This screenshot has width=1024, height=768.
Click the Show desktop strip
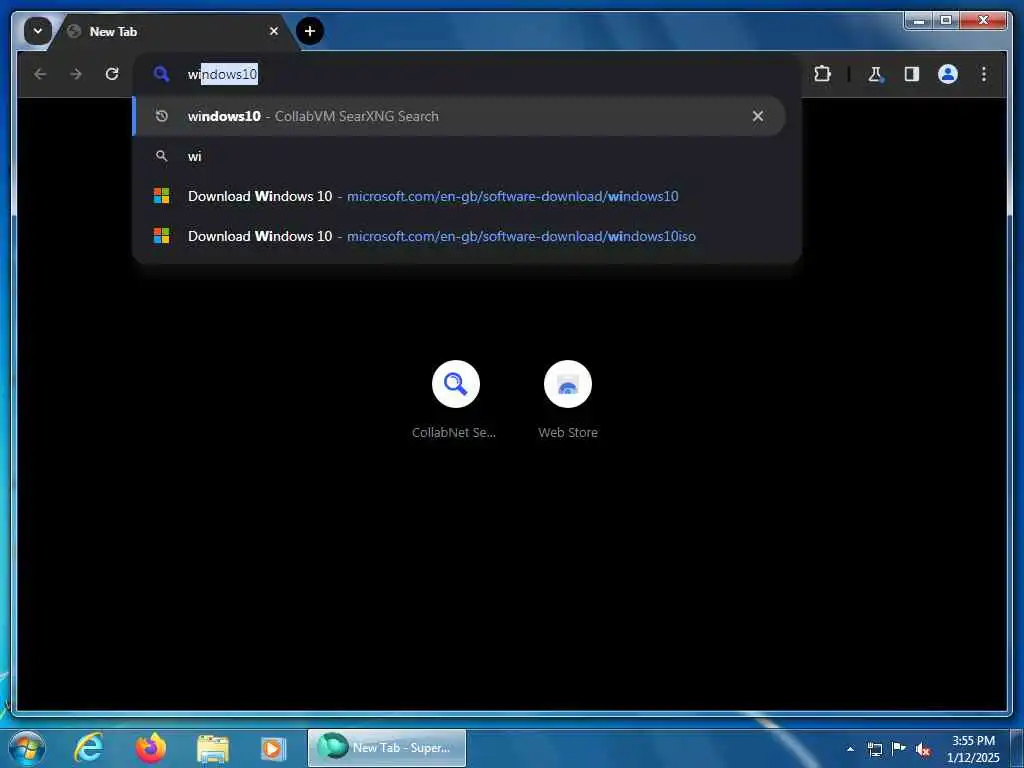(1017, 748)
